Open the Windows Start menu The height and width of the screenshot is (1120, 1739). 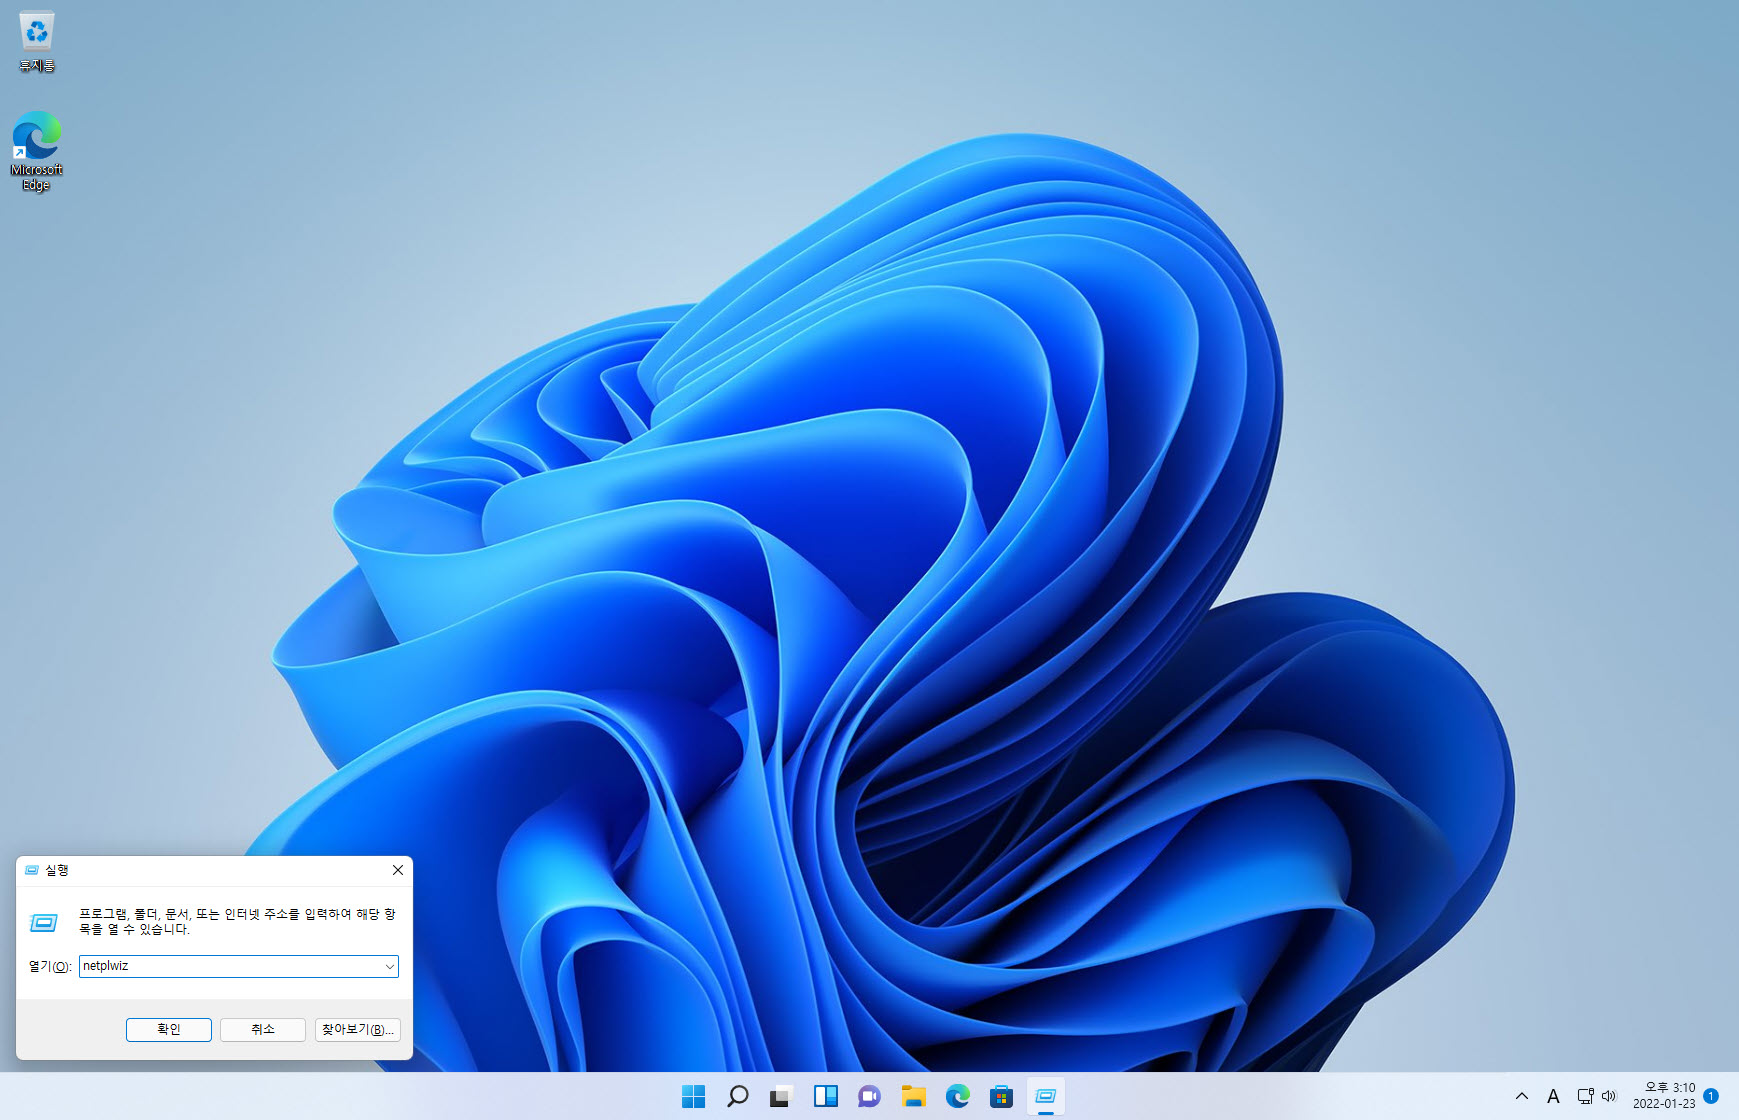693,1096
